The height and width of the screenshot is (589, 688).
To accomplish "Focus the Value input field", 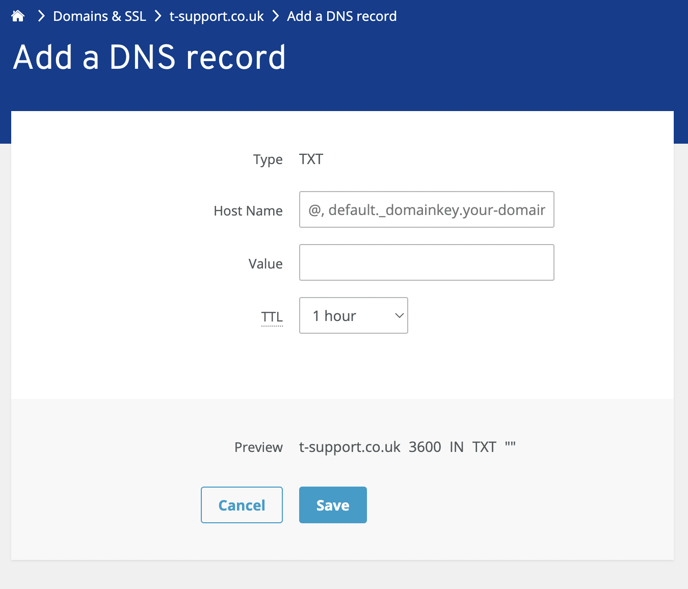I will tap(426, 262).
